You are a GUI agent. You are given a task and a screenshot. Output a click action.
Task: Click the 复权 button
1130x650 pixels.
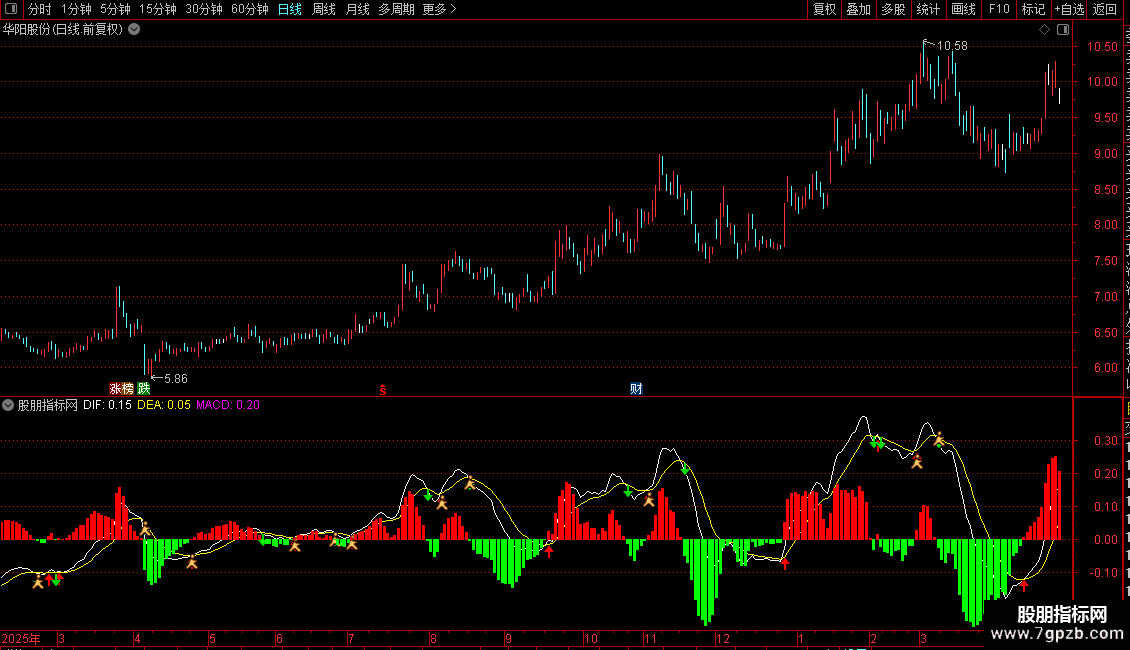tap(824, 9)
